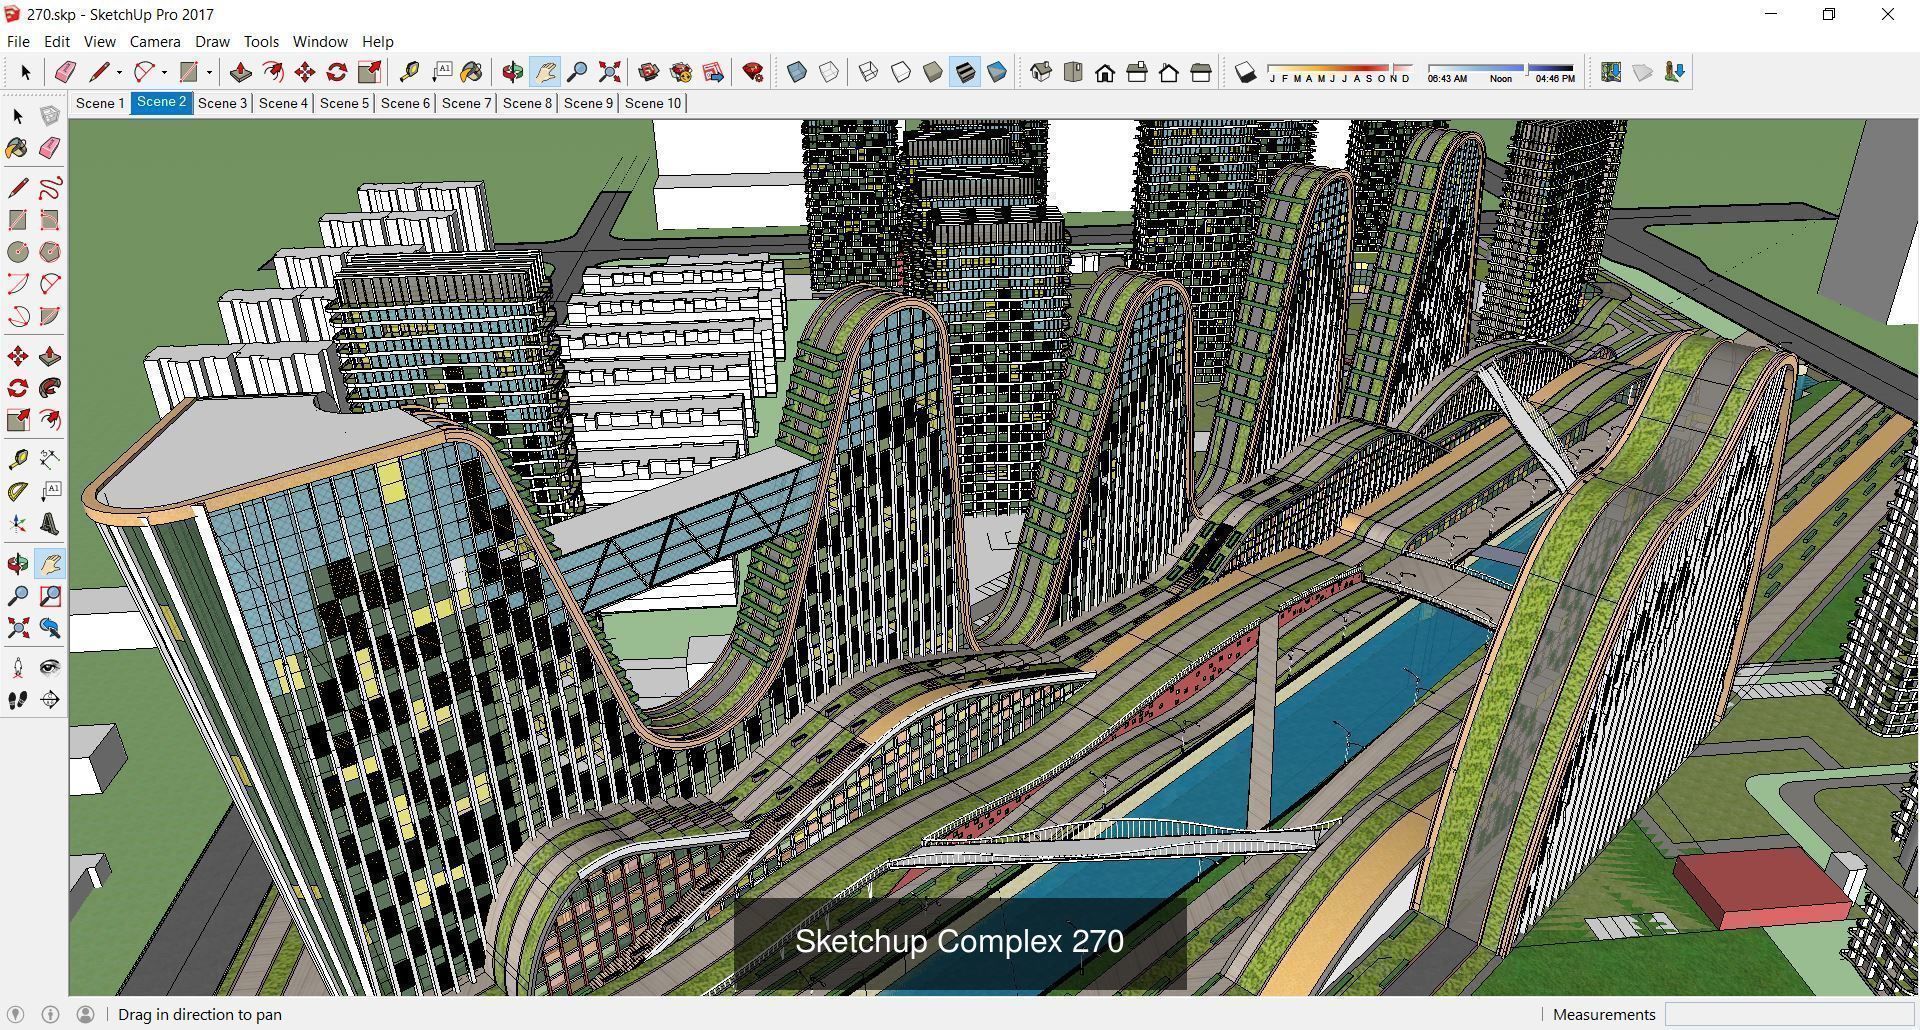The width and height of the screenshot is (1920, 1030).
Task: Switch to Scene 5 tab
Action: coord(344,103)
